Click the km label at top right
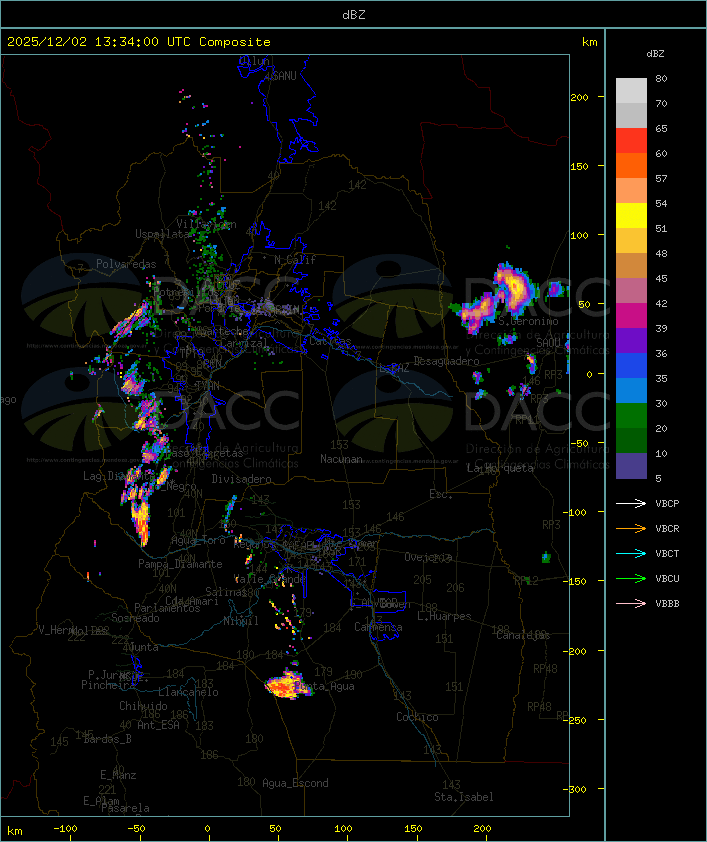This screenshot has width=707, height=842. pos(589,42)
